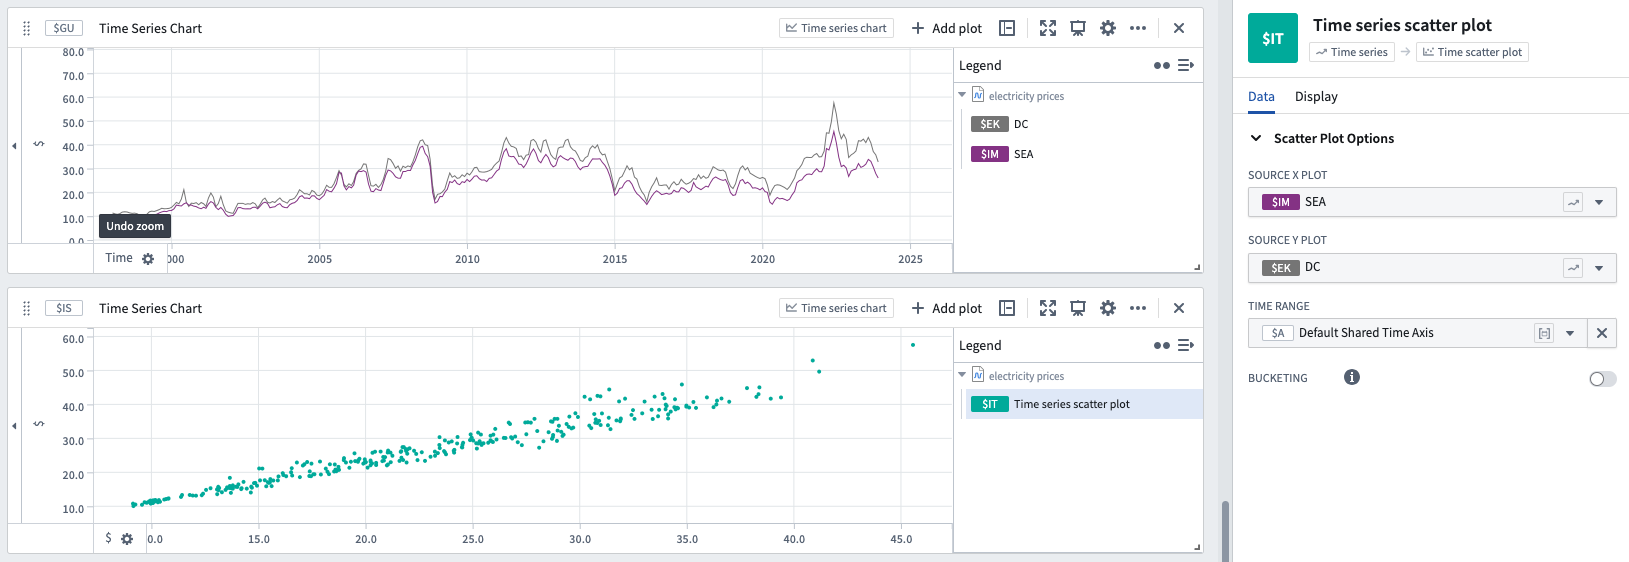Expand top chart to fullscreen
The width and height of the screenshot is (1629, 562).
[x=1048, y=28]
